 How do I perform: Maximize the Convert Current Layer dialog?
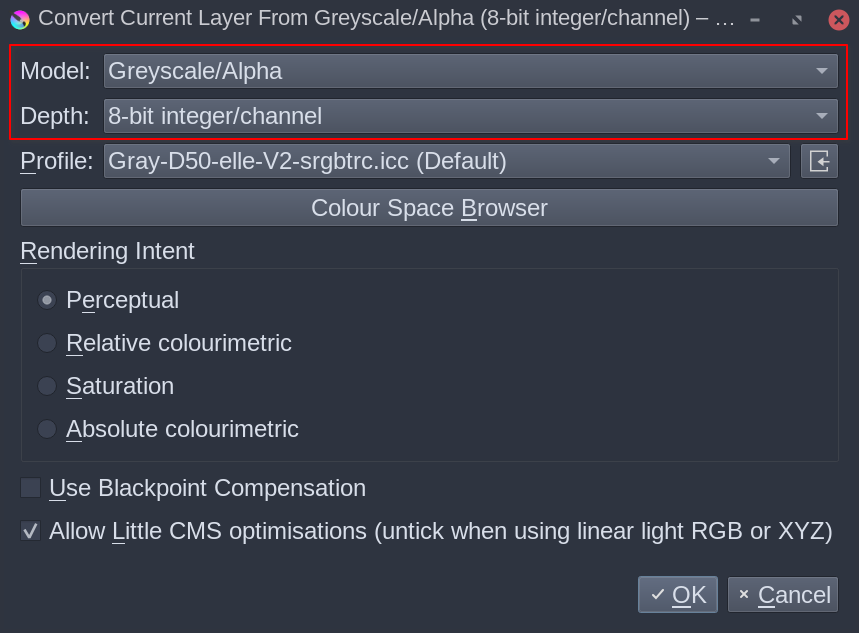click(x=797, y=19)
